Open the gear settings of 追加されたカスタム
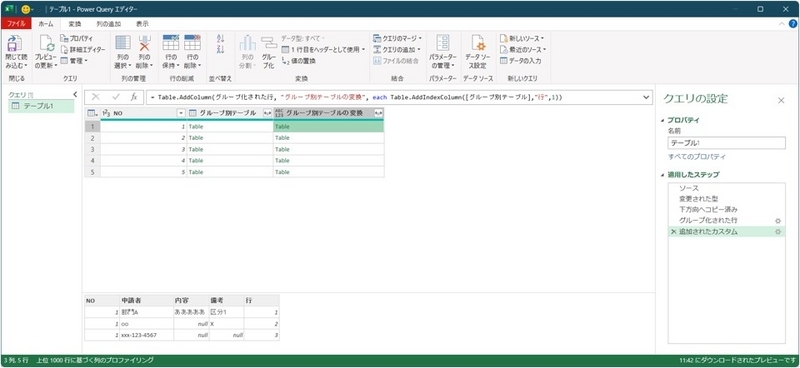The image size is (800, 368). tap(778, 232)
